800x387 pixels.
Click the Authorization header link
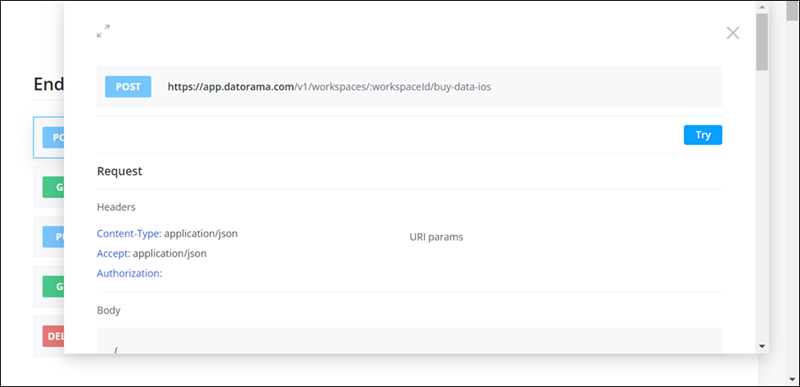pyautogui.click(x=130, y=273)
